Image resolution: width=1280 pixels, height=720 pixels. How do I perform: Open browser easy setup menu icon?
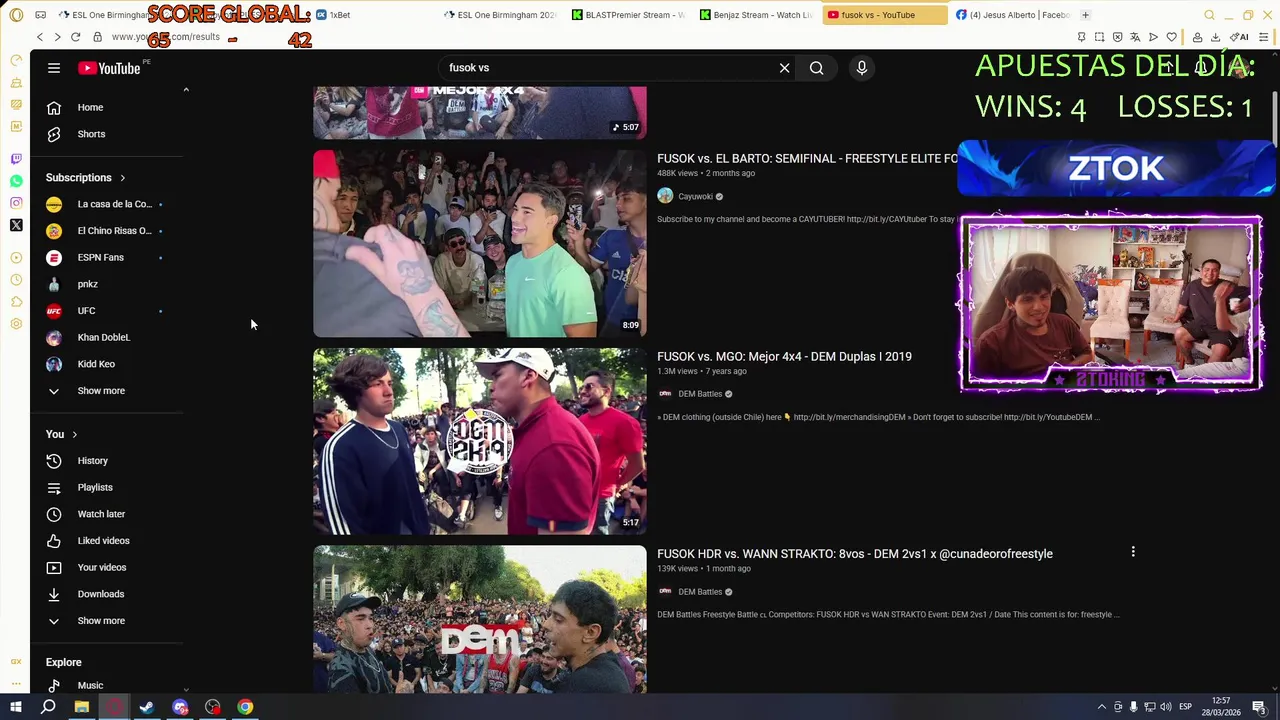[1264, 37]
